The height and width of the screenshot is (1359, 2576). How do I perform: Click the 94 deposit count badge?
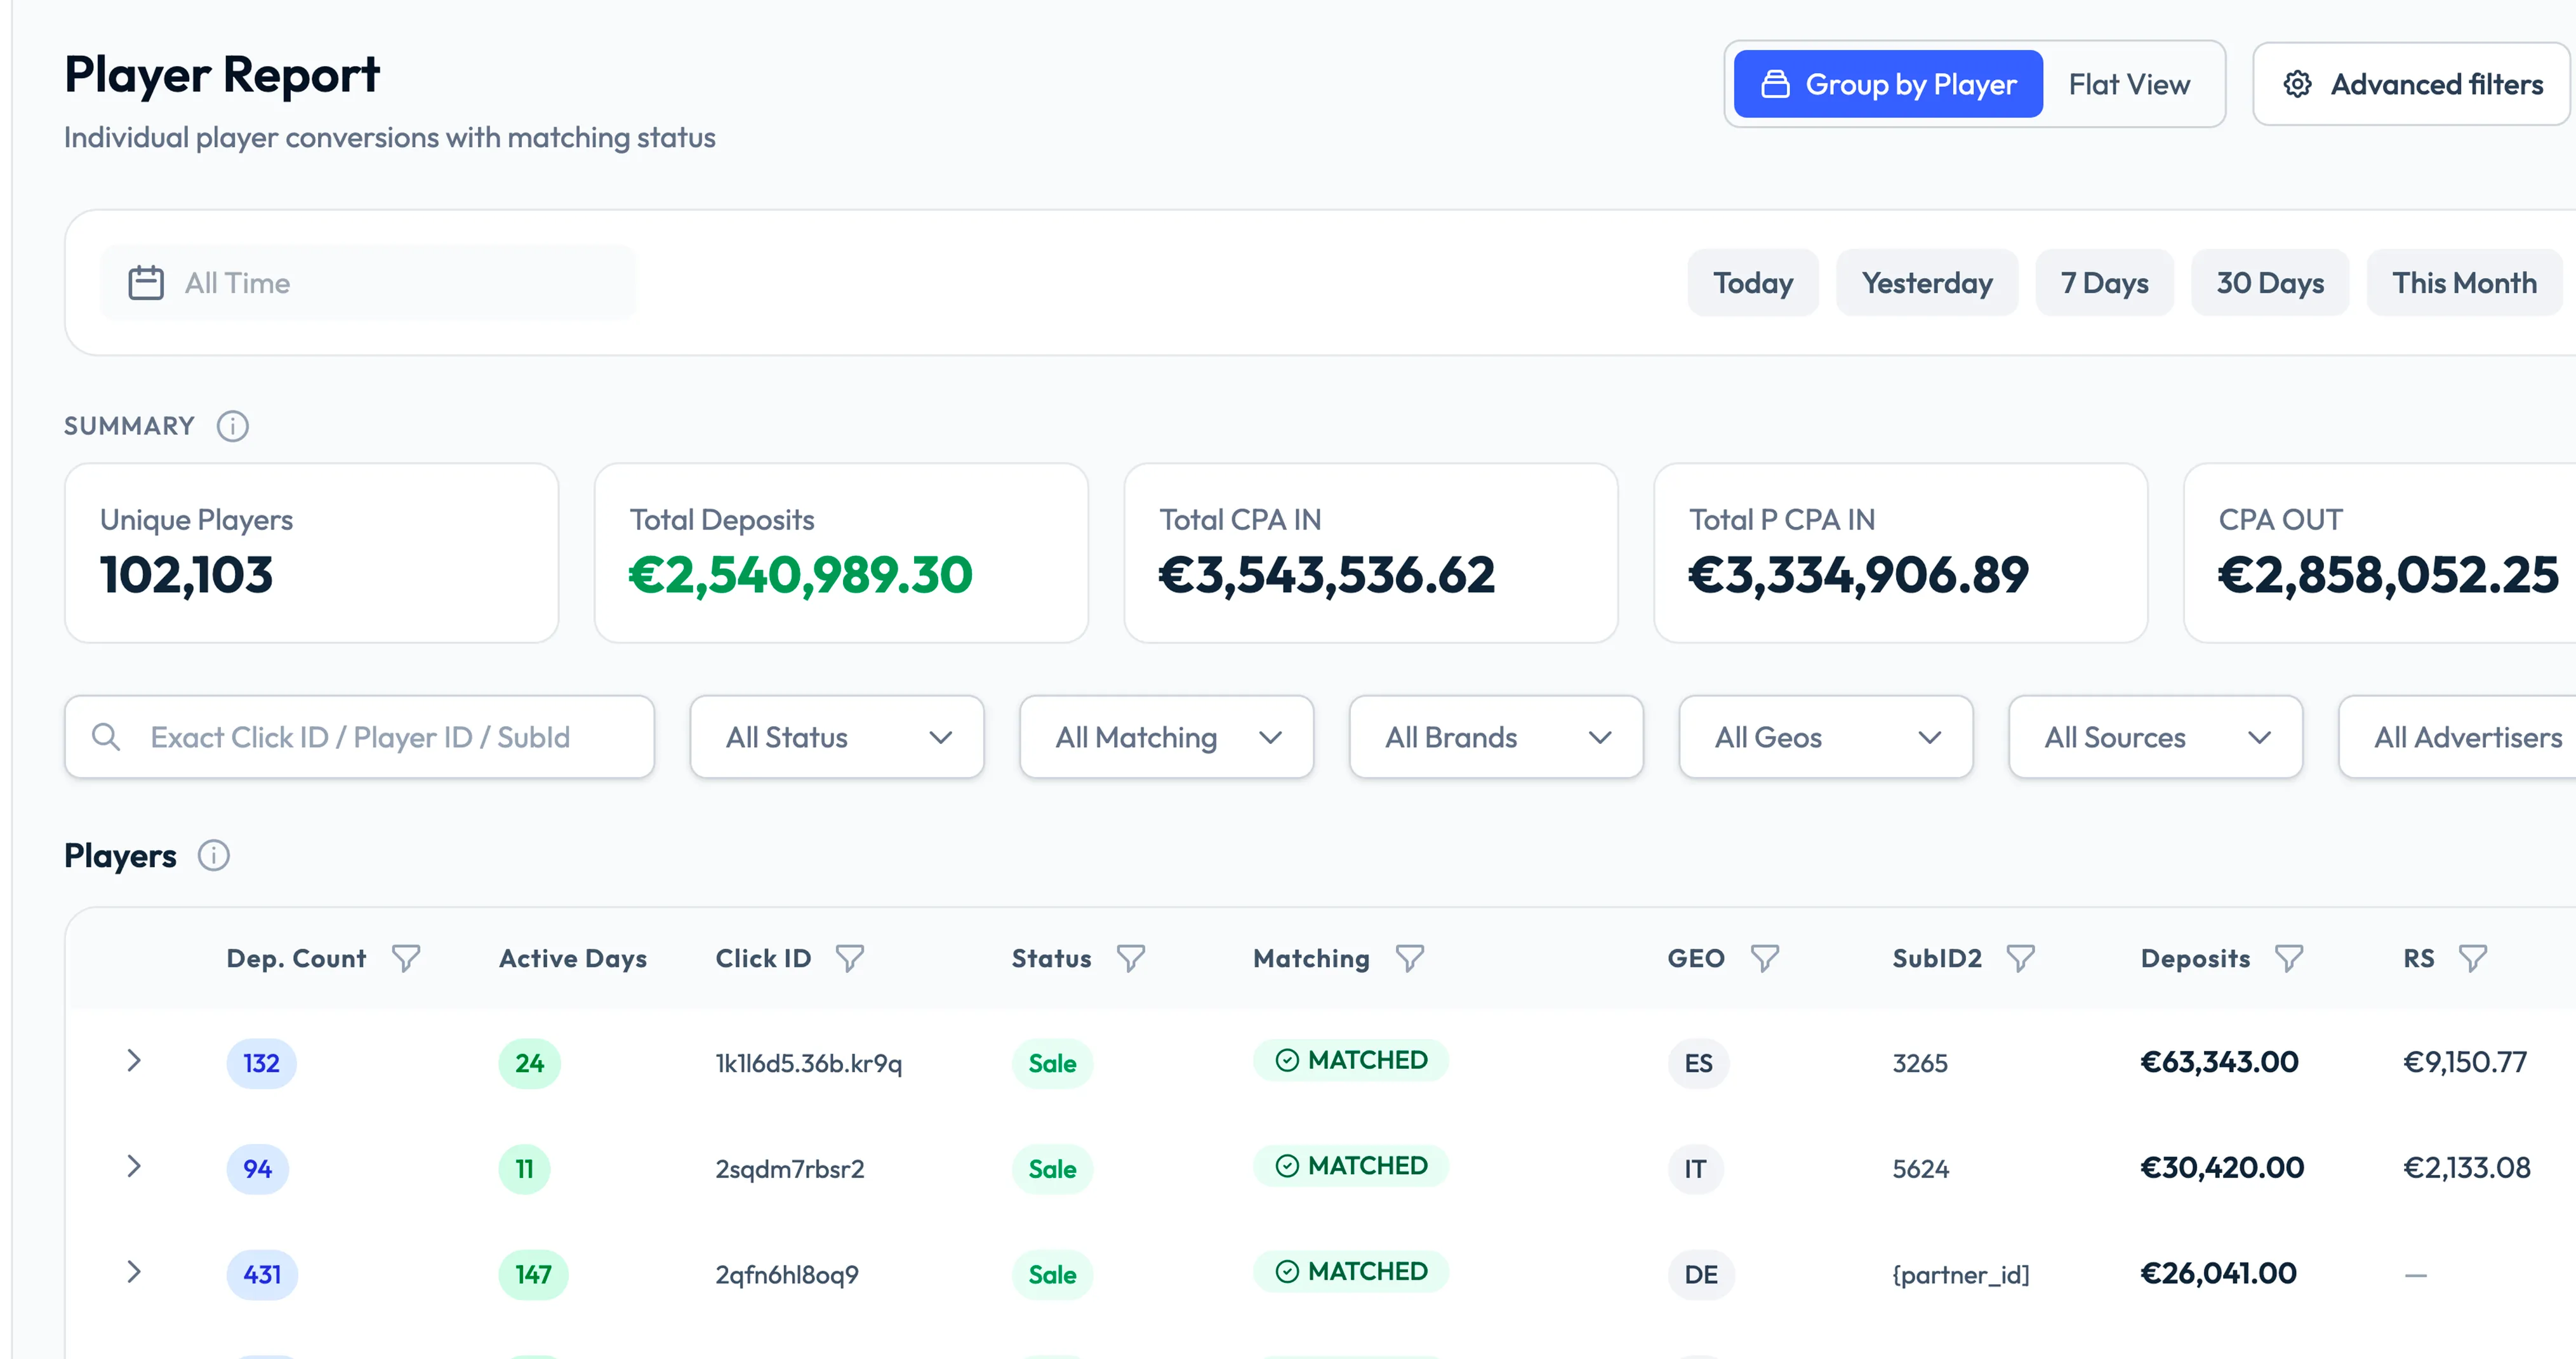[258, 1169]
